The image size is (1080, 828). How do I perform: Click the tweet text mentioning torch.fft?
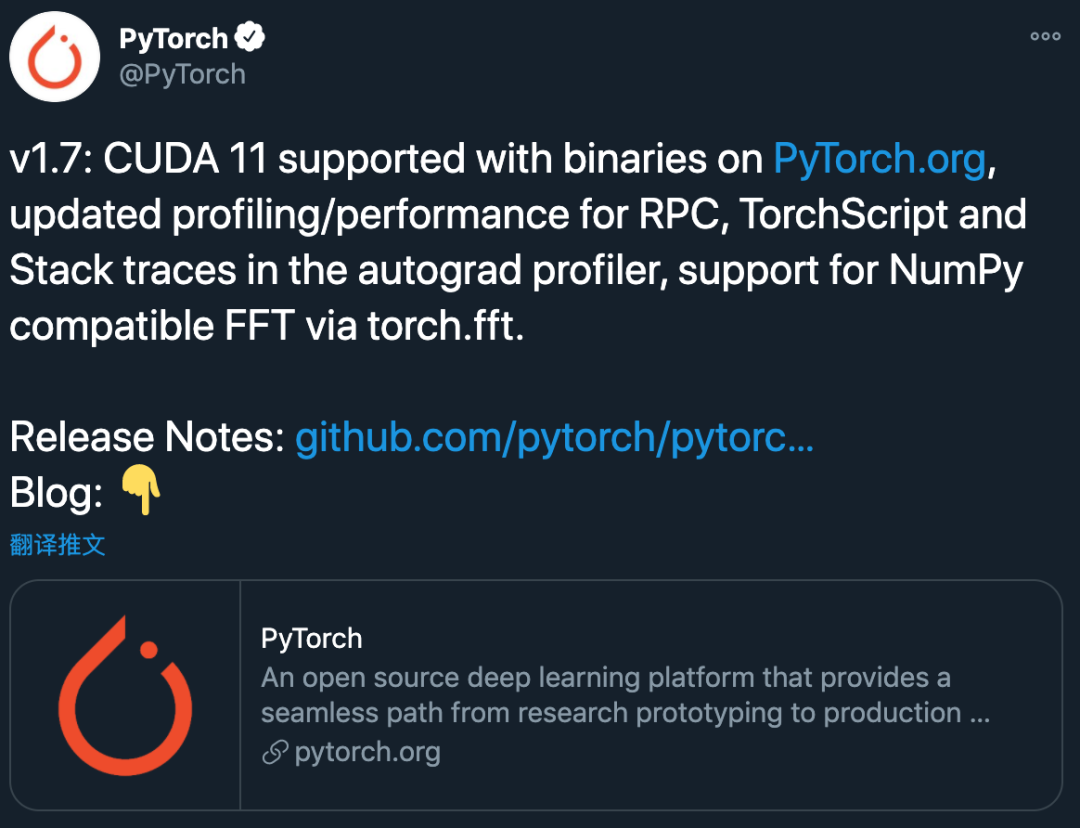[267, 325]
